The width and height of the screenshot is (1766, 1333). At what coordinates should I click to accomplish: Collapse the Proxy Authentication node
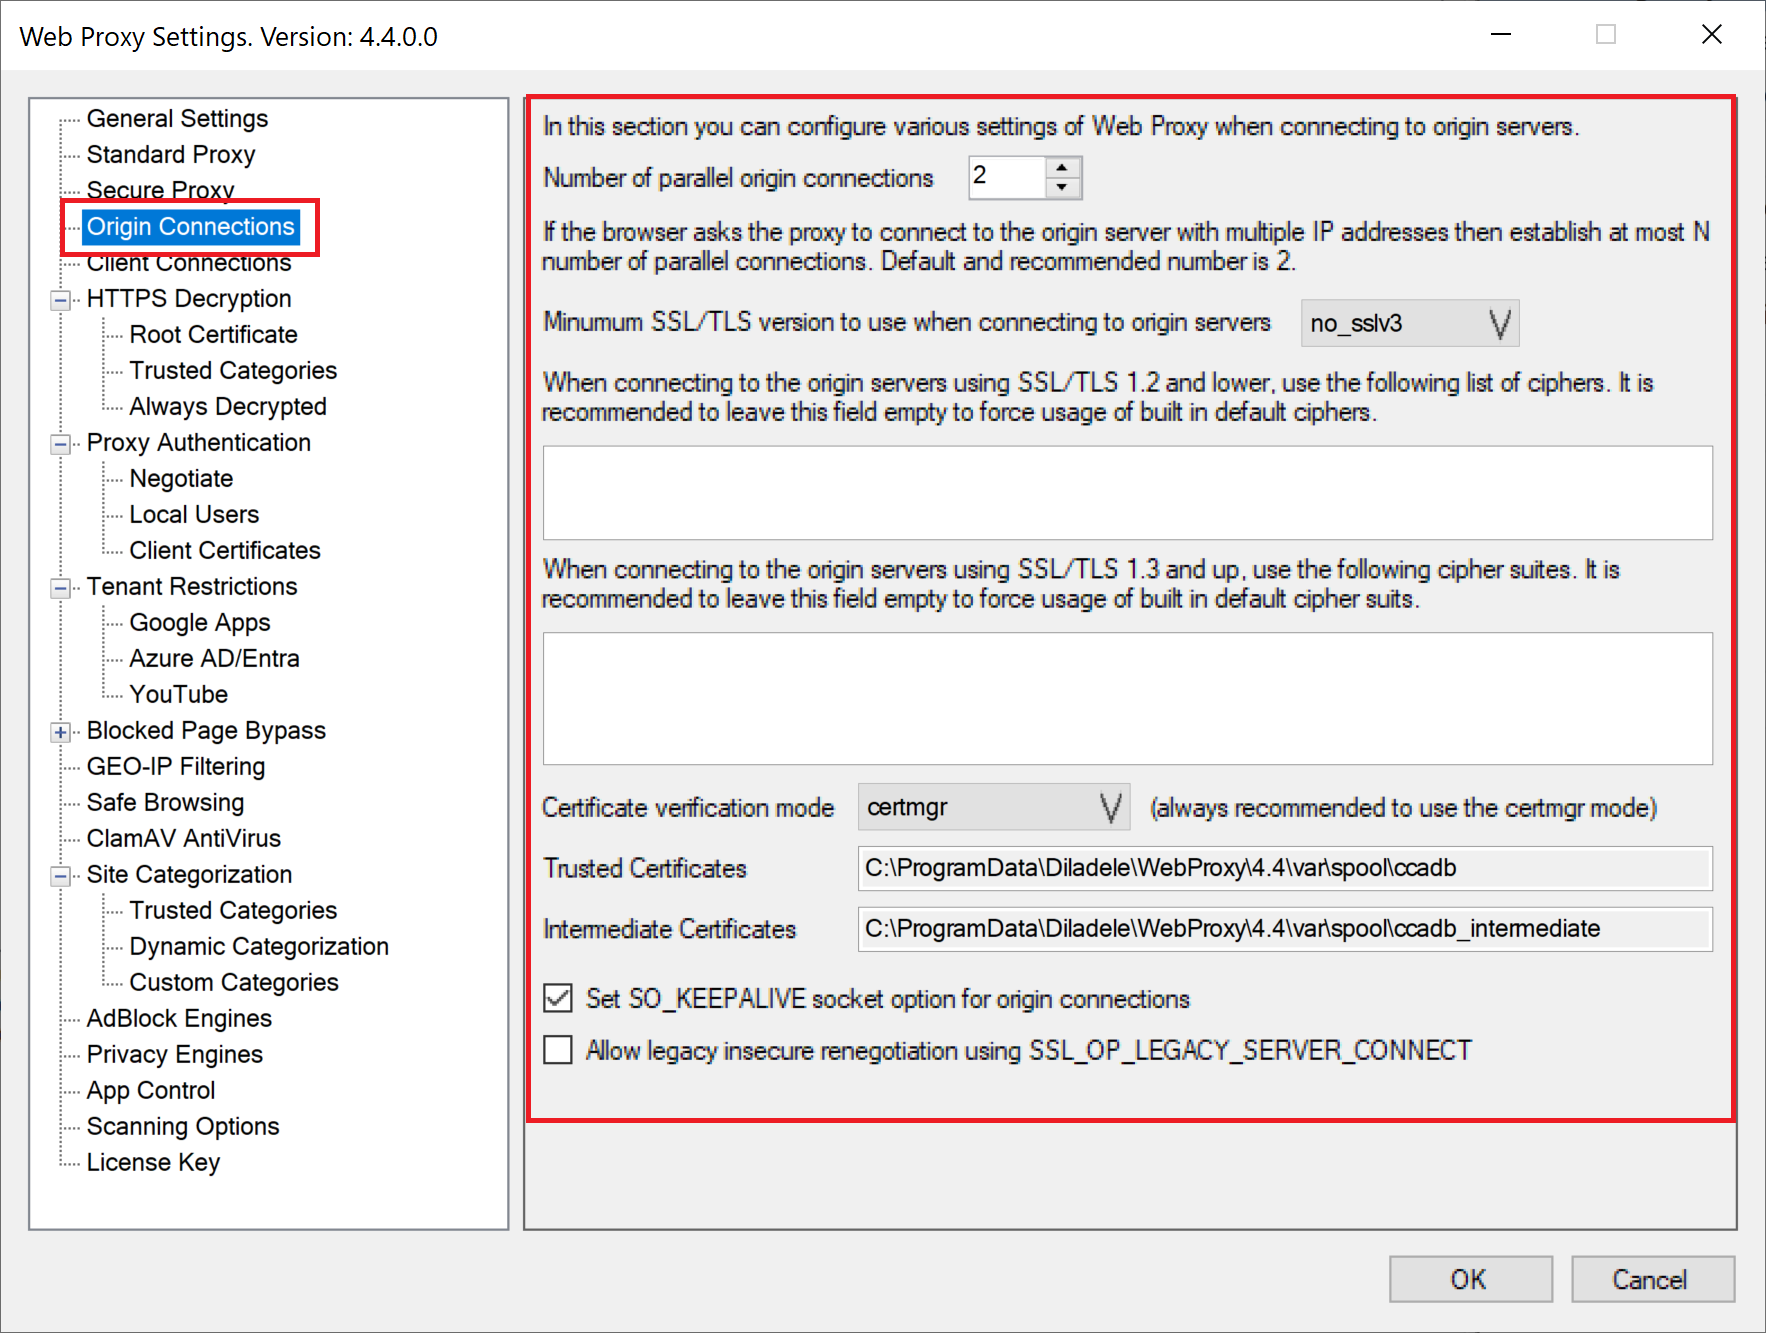[61, 443]
